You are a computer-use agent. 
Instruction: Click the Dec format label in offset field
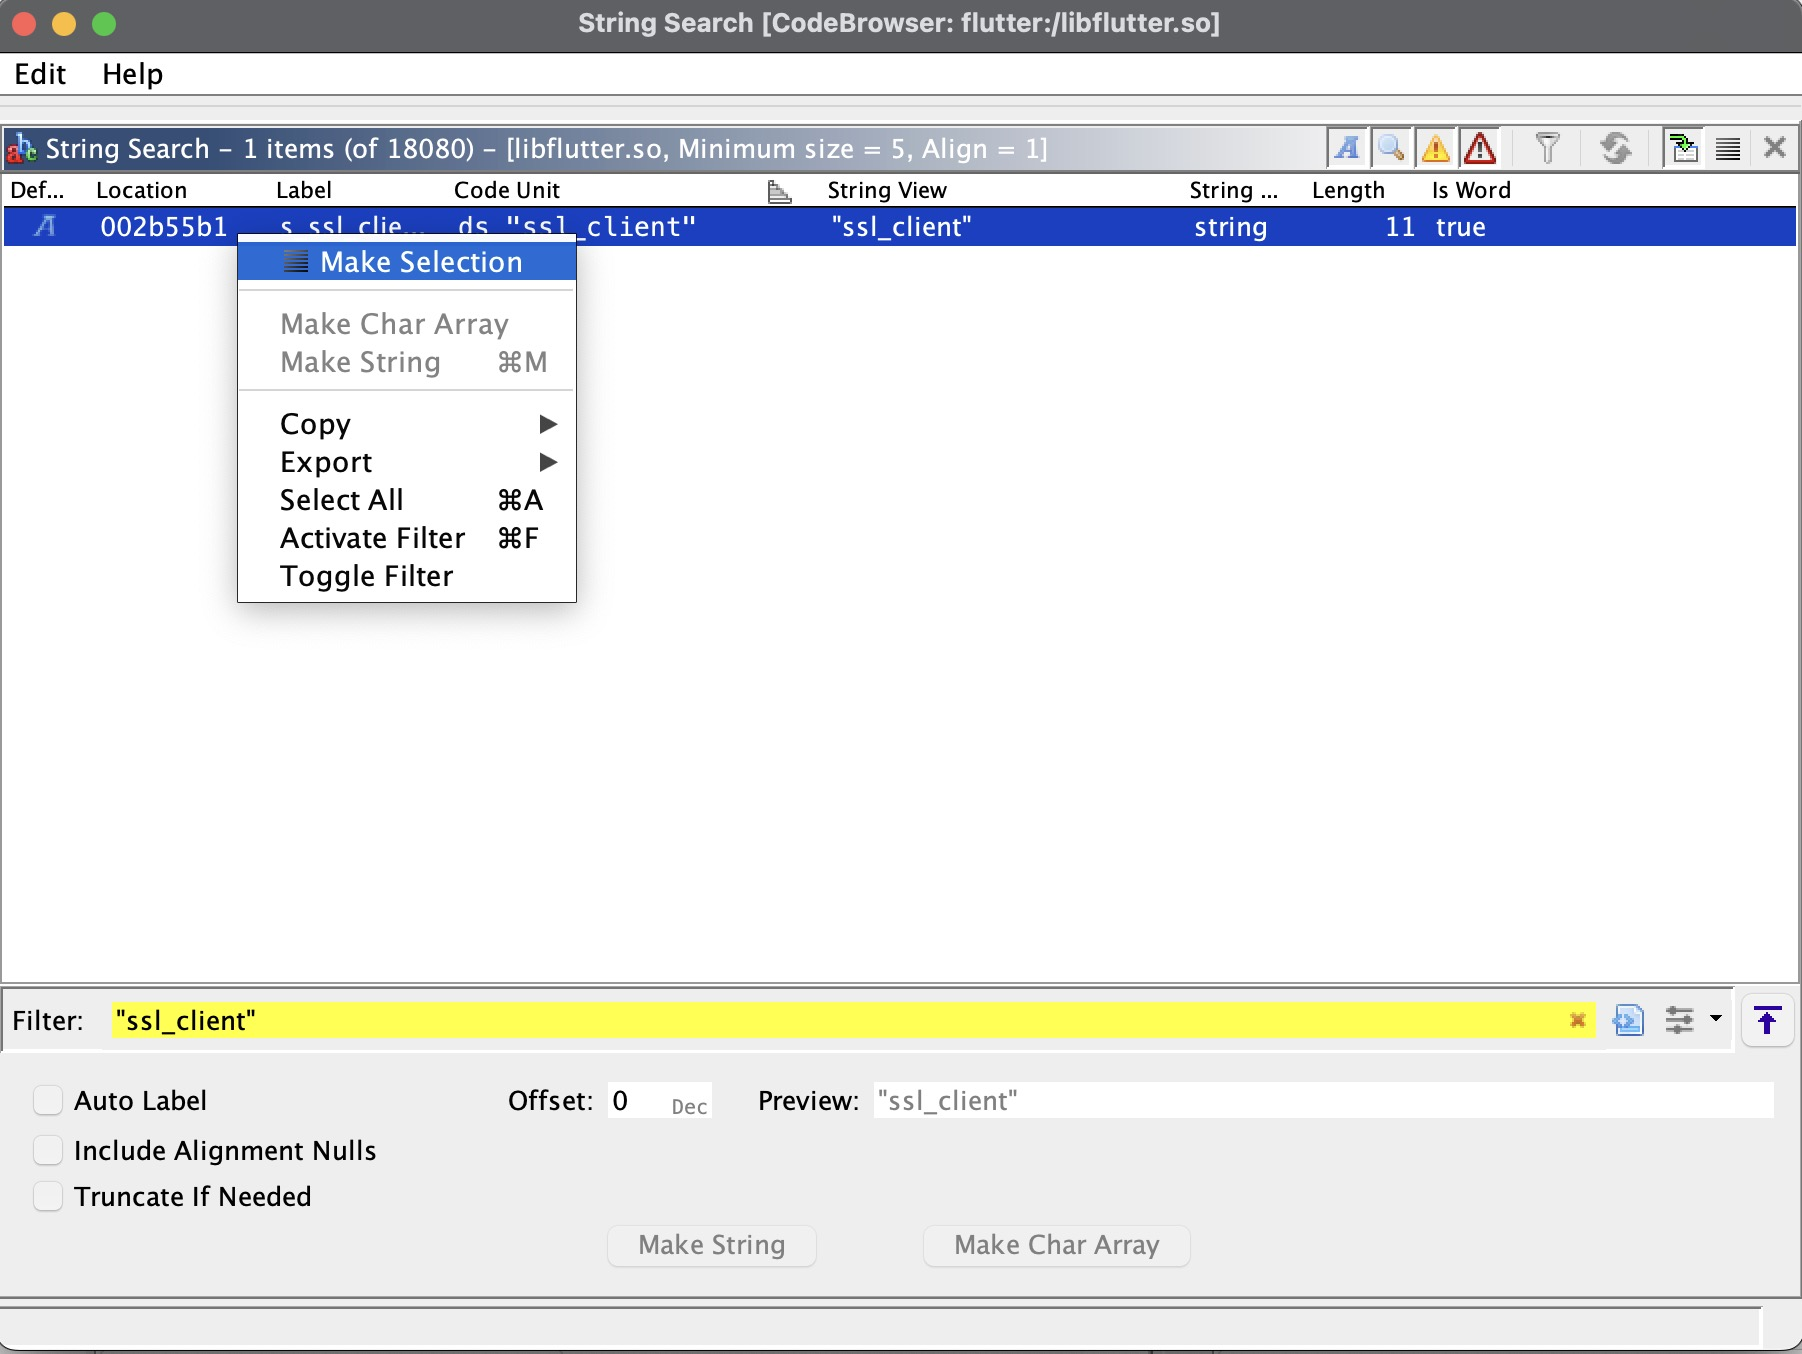(689, 1106)
